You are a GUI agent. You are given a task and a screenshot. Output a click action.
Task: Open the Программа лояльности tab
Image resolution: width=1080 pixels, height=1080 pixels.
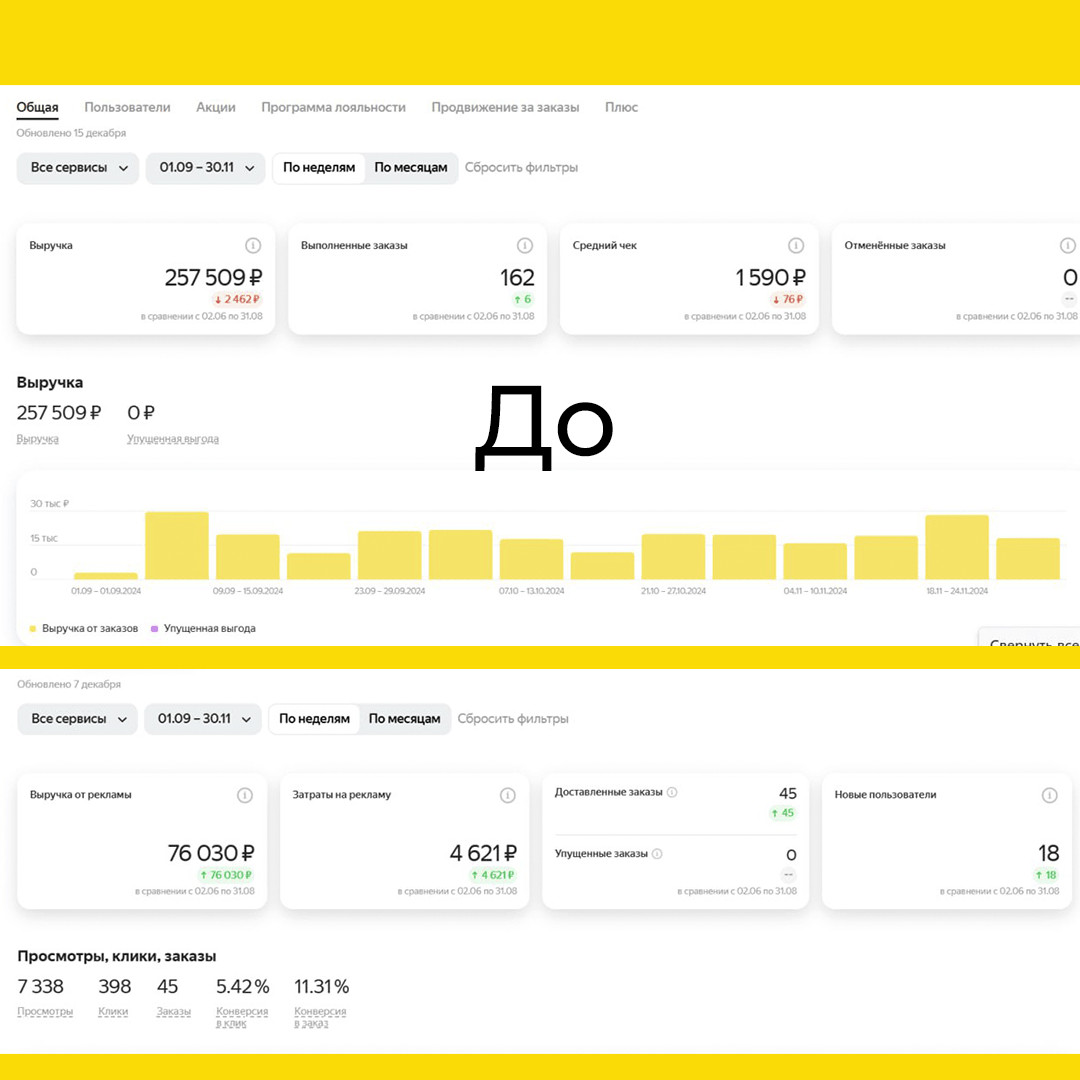click(333, 107)
